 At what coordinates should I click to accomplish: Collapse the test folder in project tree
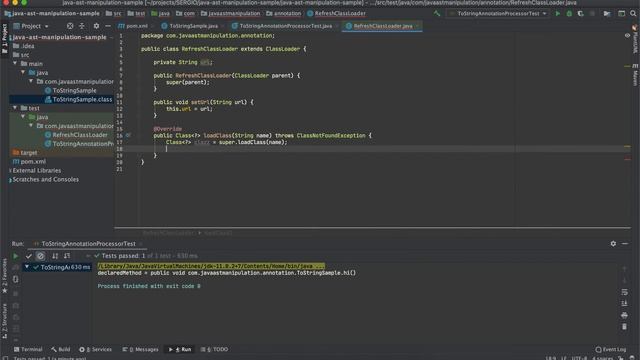(x=15, y=108)
